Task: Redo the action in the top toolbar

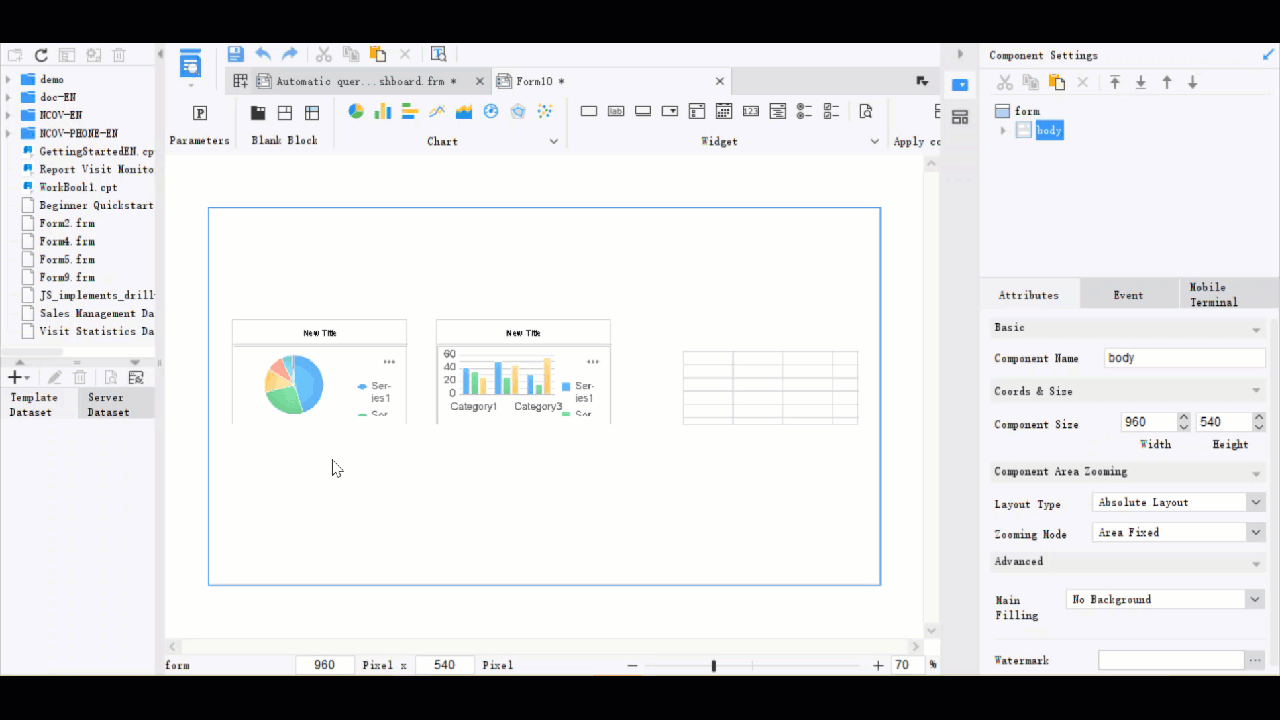Action: pos(290,55)
